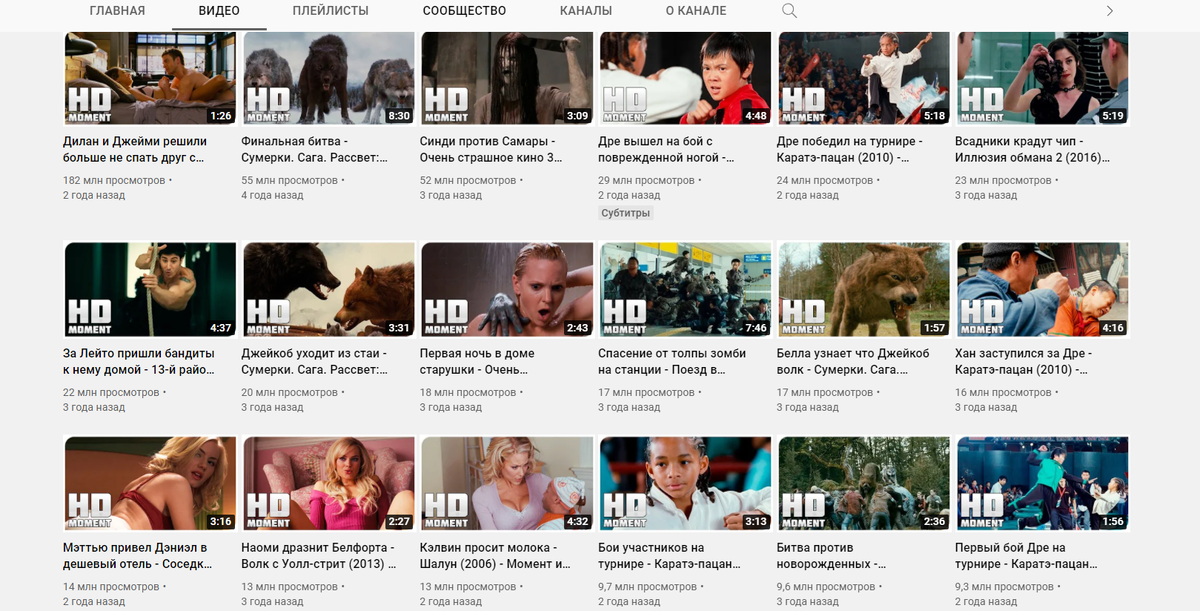Image resolution: width=1200 pixels, height=611 pixels.
Task: Open title Синди против Самары
Action: tap(491, 150)
